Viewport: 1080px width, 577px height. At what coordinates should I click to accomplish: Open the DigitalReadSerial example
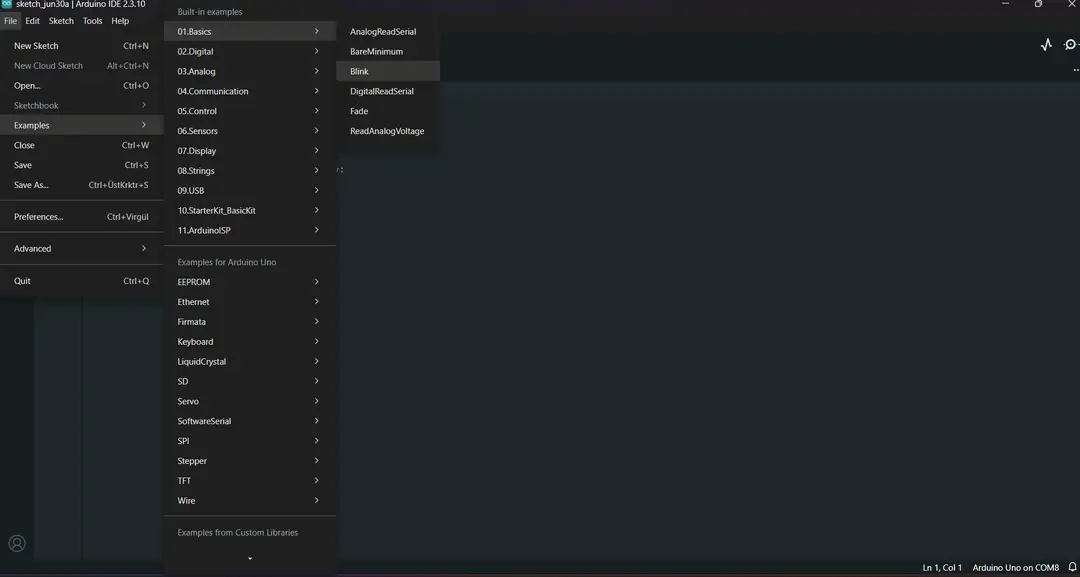tap(388, 92)
